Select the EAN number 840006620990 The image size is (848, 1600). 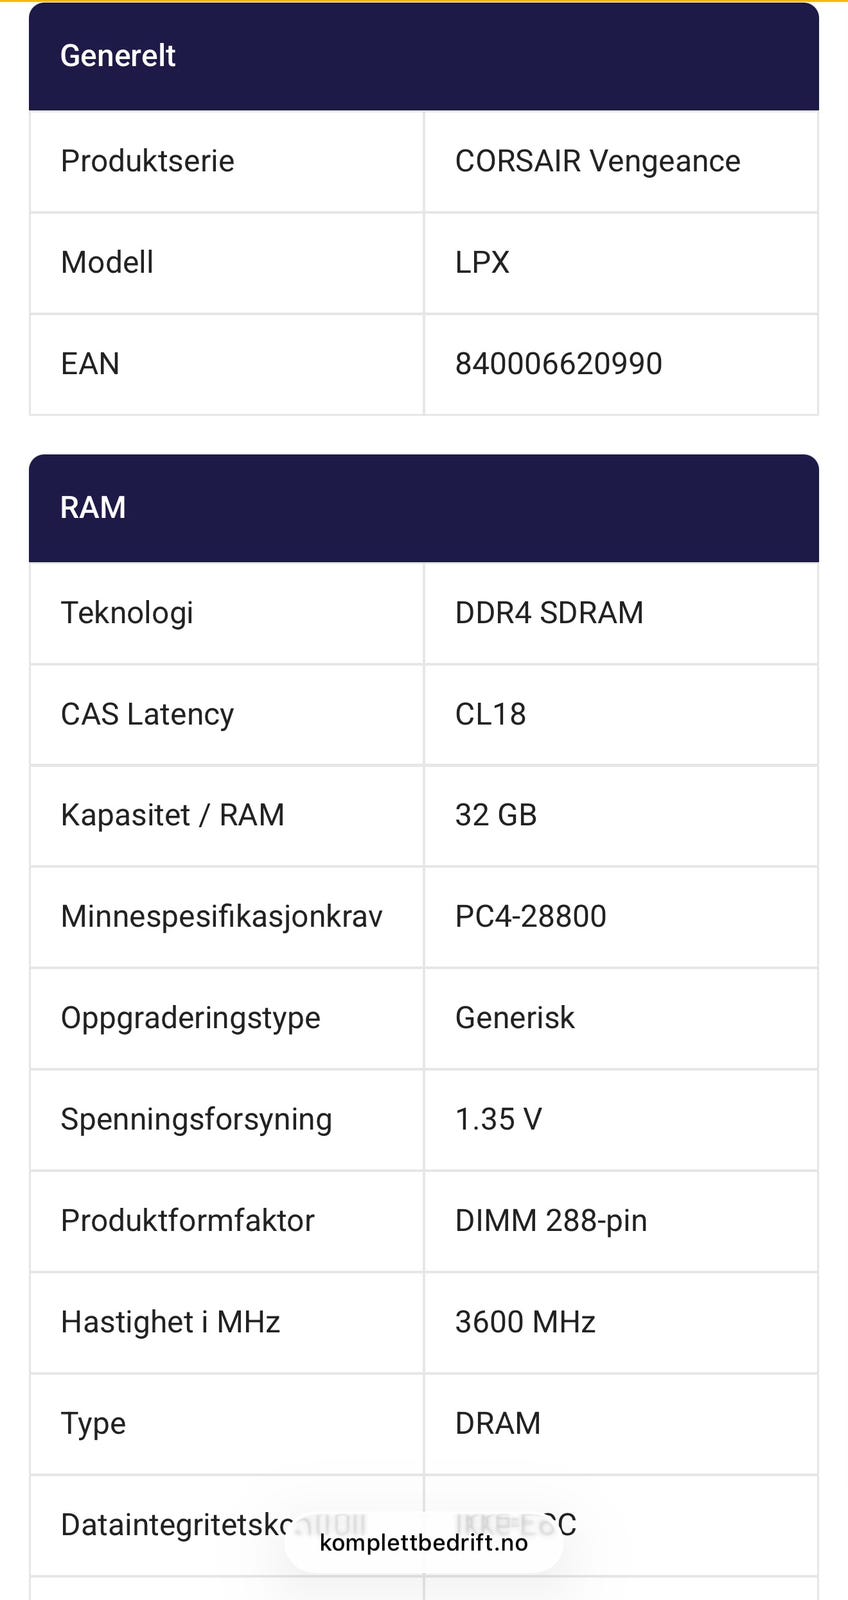pos(558,364)
